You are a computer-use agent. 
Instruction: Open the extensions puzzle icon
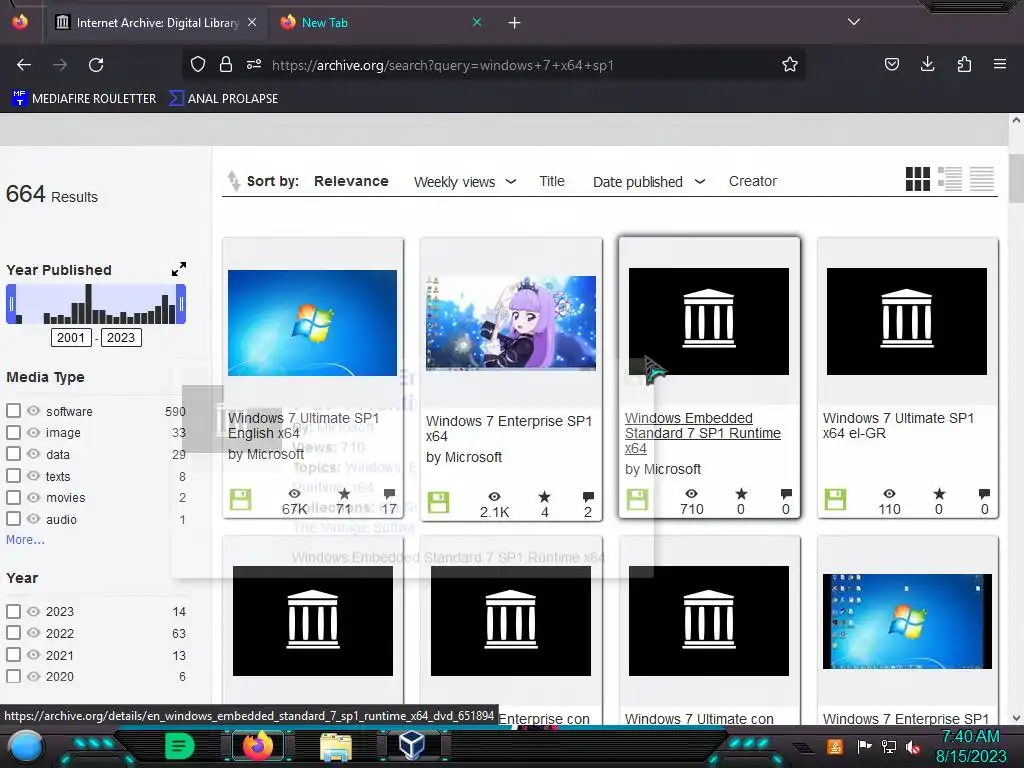coord(964,64)
